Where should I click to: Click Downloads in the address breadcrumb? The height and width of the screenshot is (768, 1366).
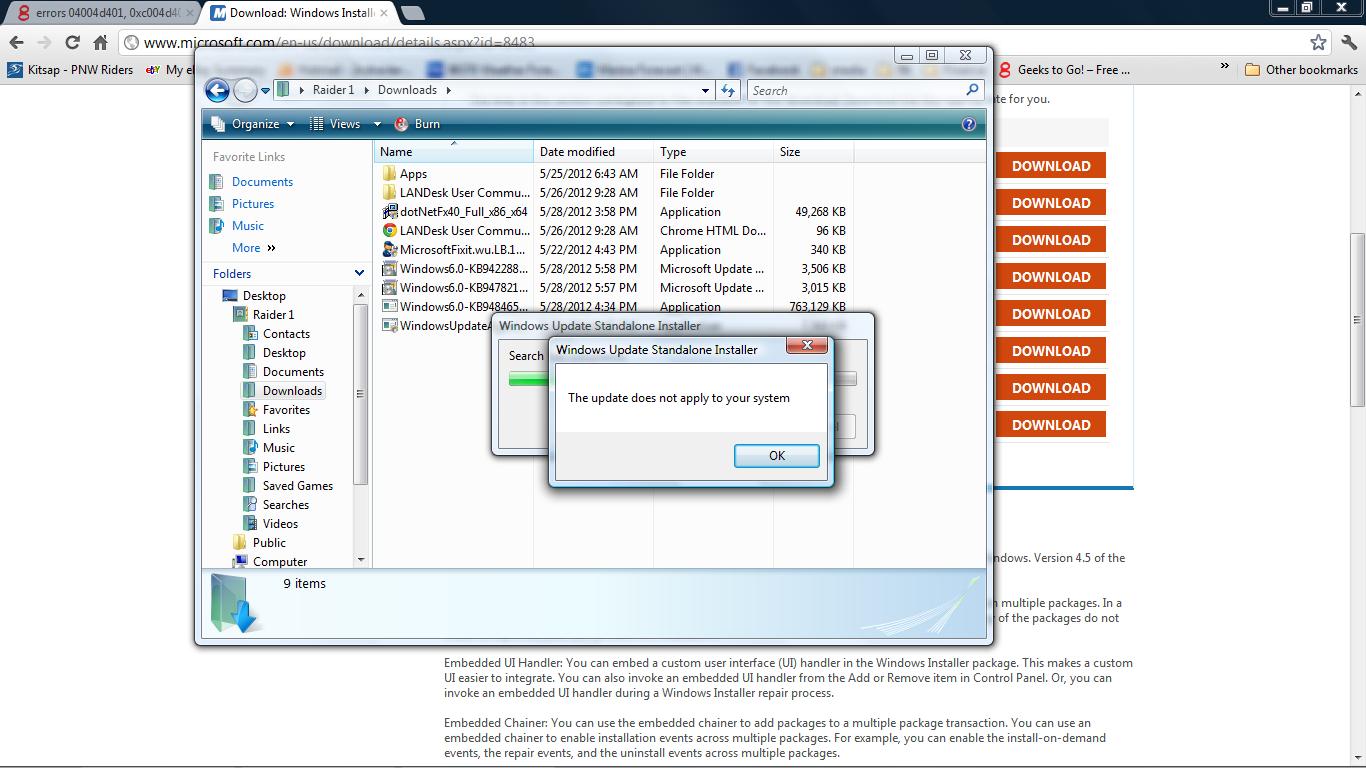pos(407,90)
